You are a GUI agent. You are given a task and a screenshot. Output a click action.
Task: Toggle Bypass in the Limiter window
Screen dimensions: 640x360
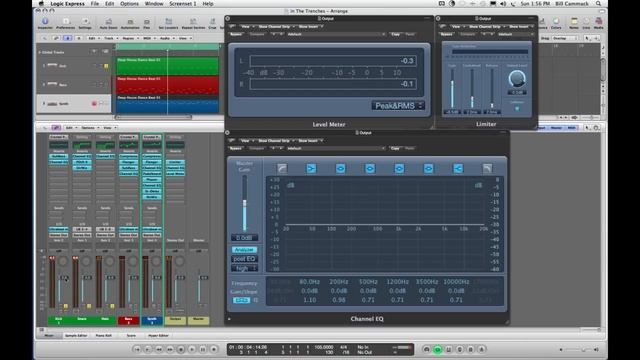point(447,34)
